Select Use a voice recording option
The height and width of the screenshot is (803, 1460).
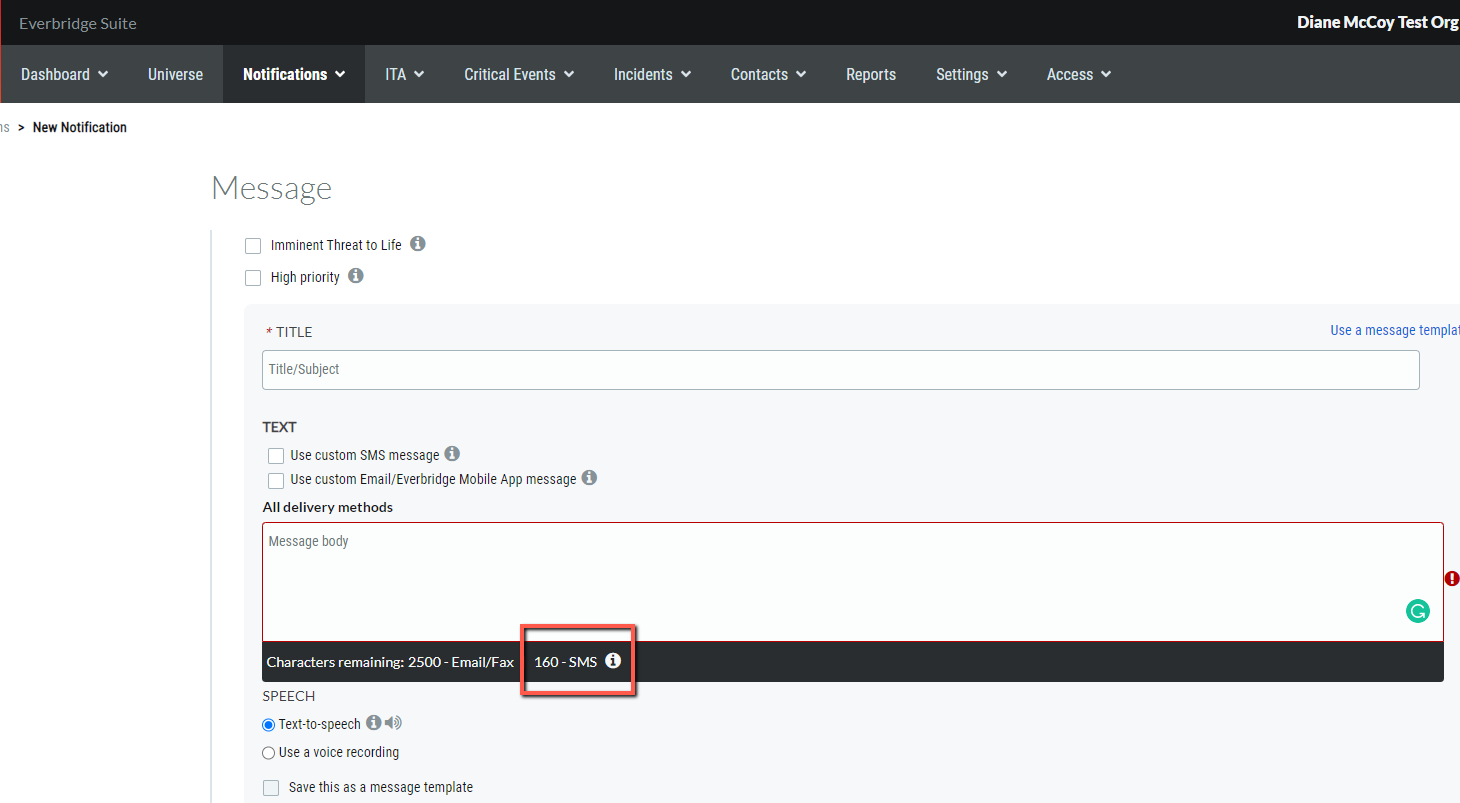click(268, 753)
